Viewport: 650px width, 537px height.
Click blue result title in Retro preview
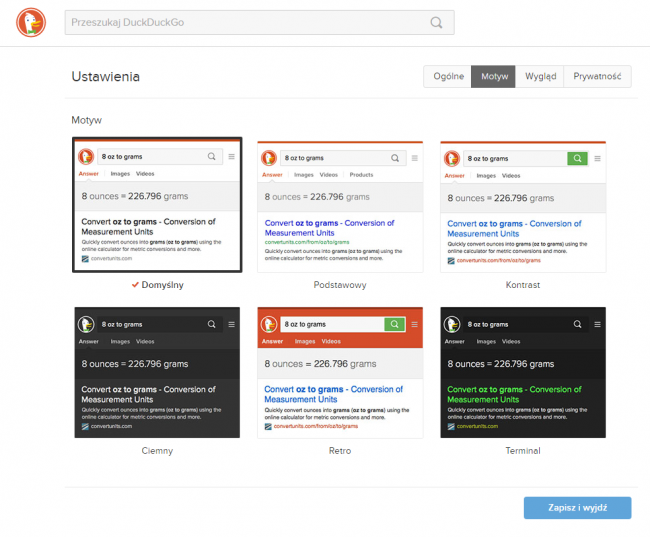[333, 394]
